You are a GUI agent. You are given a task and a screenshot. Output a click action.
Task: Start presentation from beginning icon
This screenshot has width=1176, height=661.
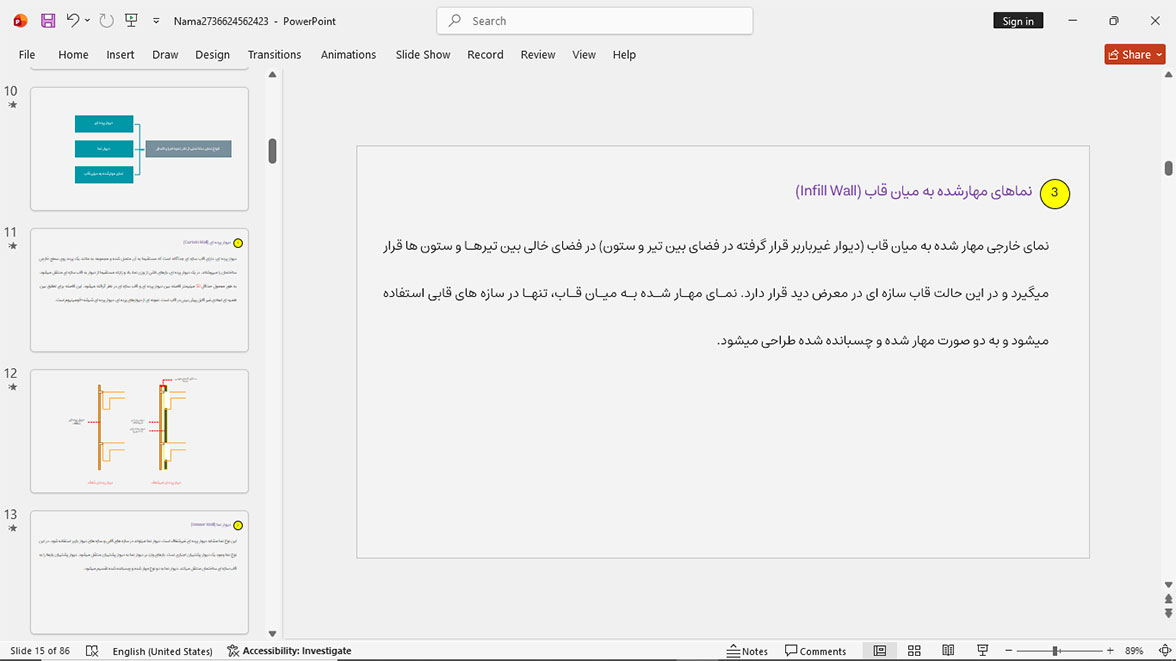(x=131, y=20)
